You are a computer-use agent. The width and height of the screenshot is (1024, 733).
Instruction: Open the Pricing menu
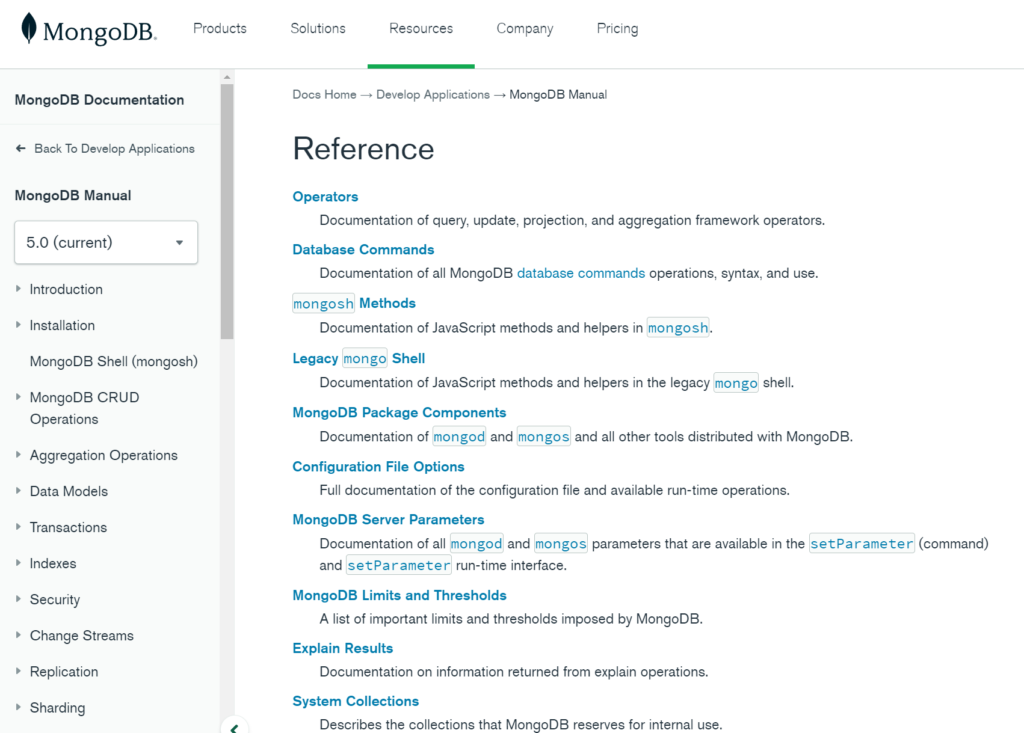(617, 28)
